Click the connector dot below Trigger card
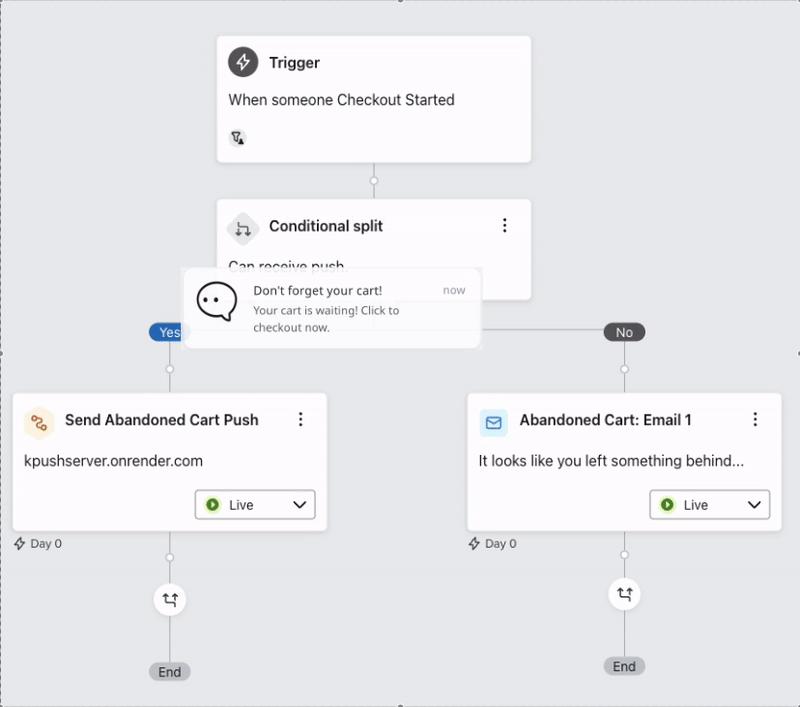 click(x=374, y=181)
